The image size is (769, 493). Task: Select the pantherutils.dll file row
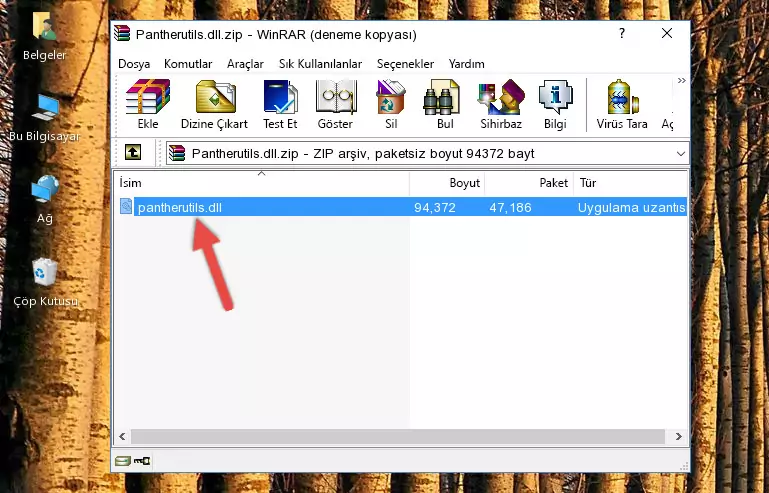tap(401, 207)
